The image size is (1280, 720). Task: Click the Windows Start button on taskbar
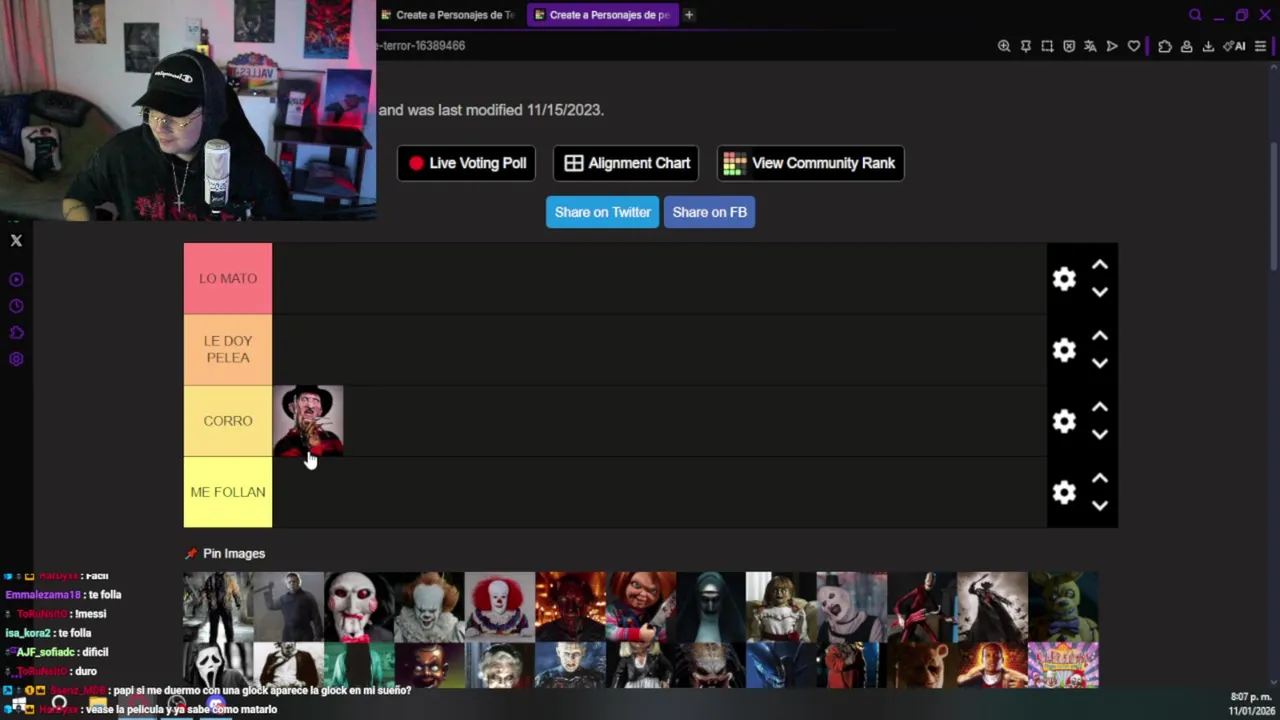18,704
